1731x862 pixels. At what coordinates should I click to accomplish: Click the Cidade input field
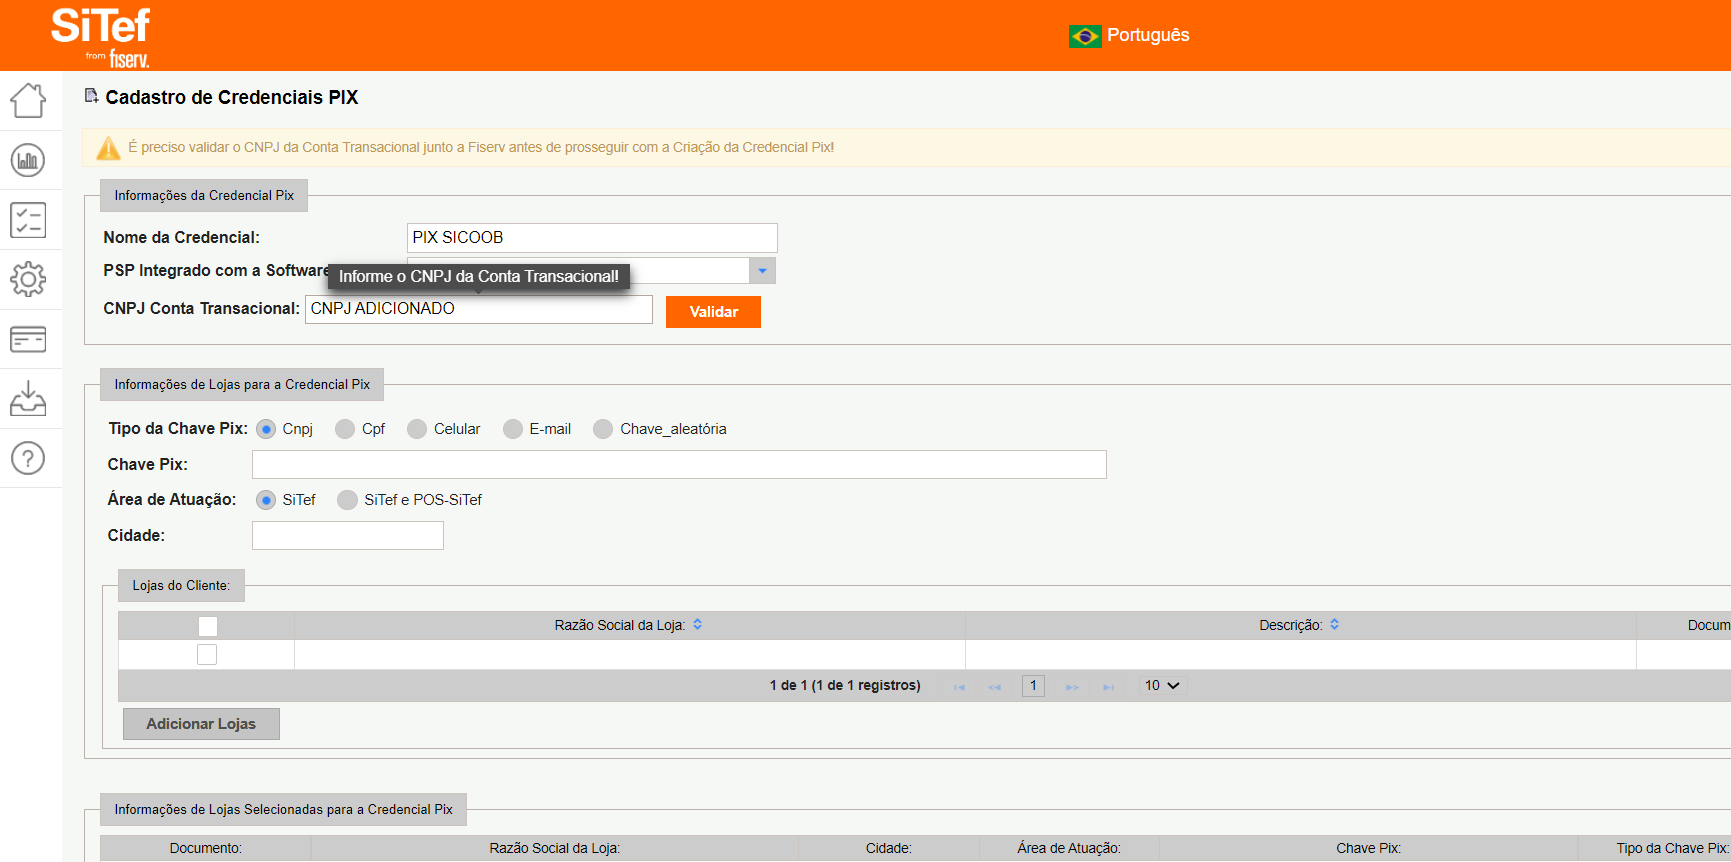click(x=348, y=536)
